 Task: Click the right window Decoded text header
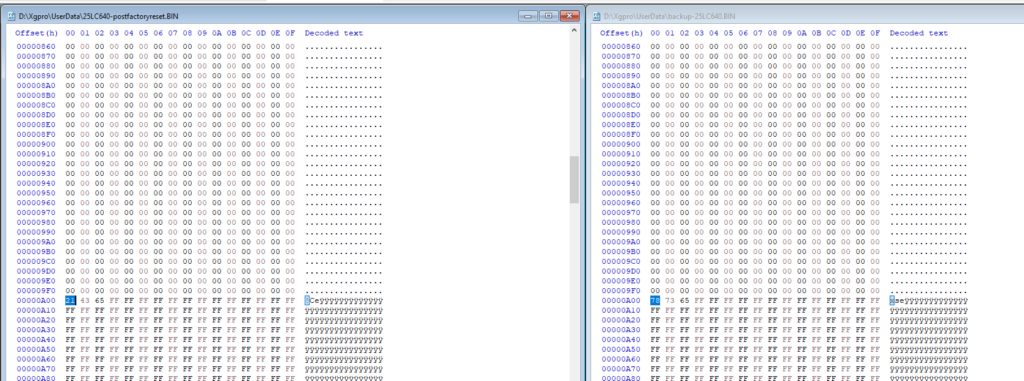(919, 33)
